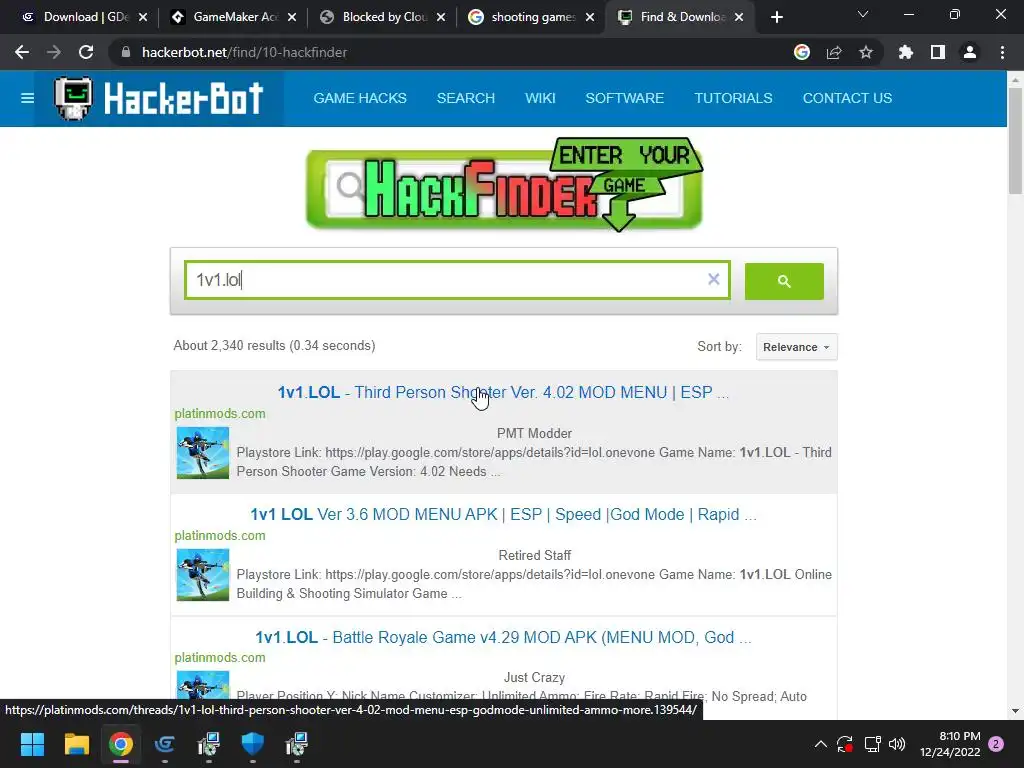1024x768 pixels.
Task: Toggle the browser side panel
Action: point(938,52)
